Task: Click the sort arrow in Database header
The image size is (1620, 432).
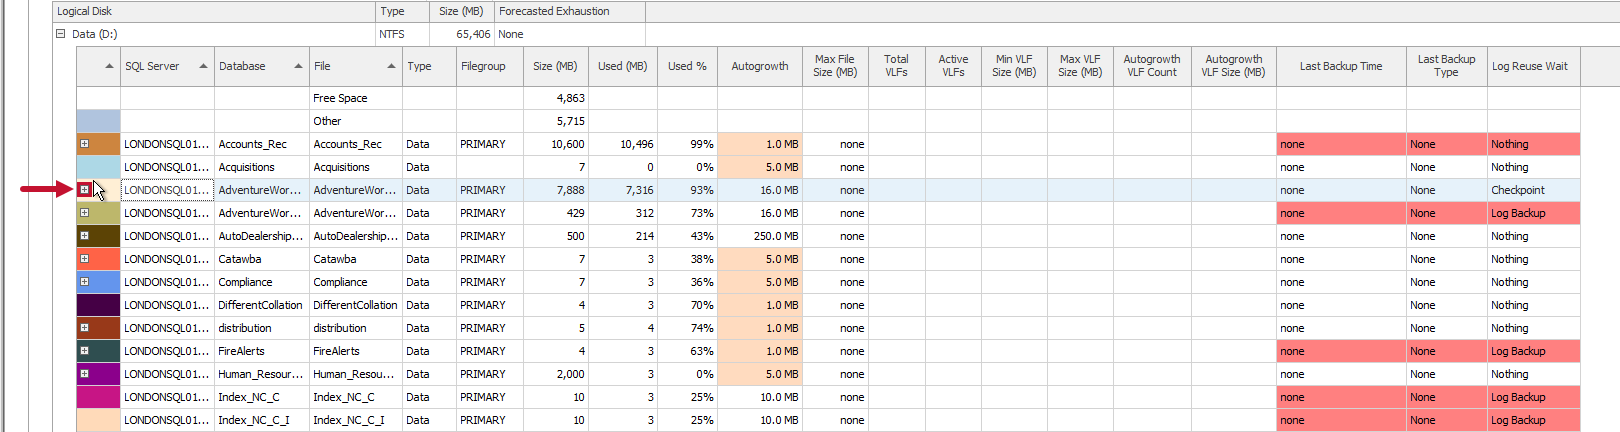Action: pyautogui.click(x=298, y=66)
